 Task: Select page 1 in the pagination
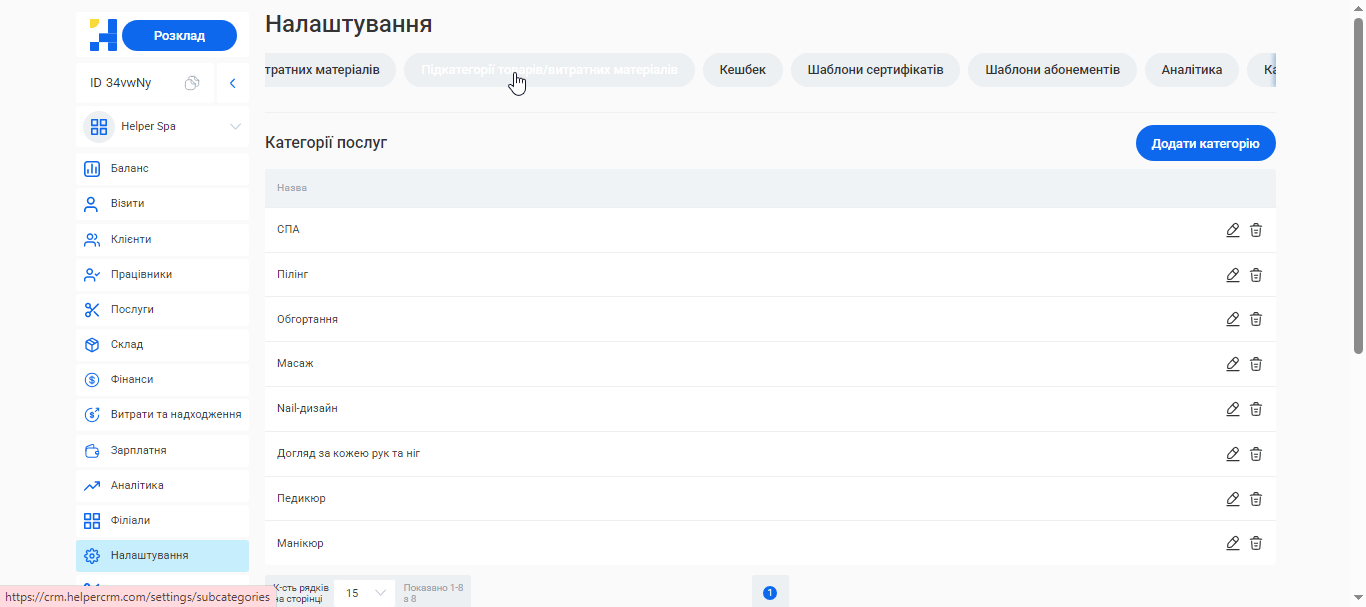[770, 591]
